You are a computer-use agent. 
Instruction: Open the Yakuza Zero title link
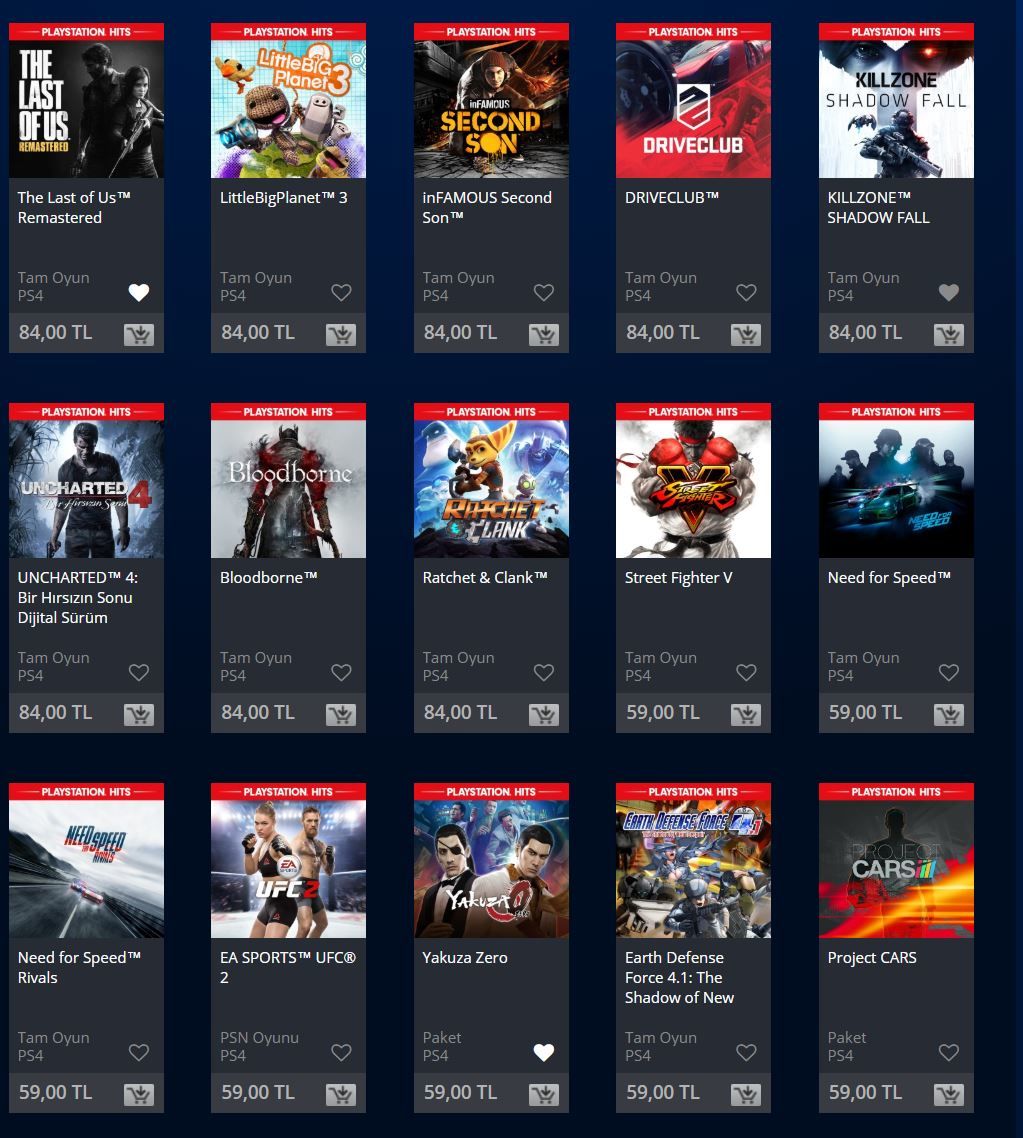pyautogui.click(x=465, y=957)
